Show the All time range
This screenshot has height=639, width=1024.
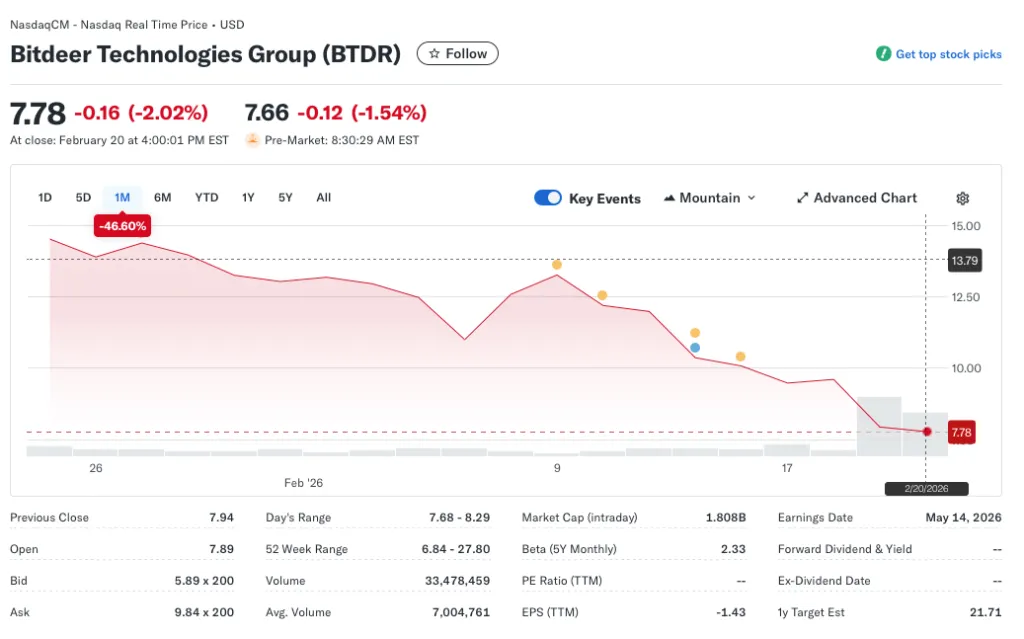pos(324,198)
